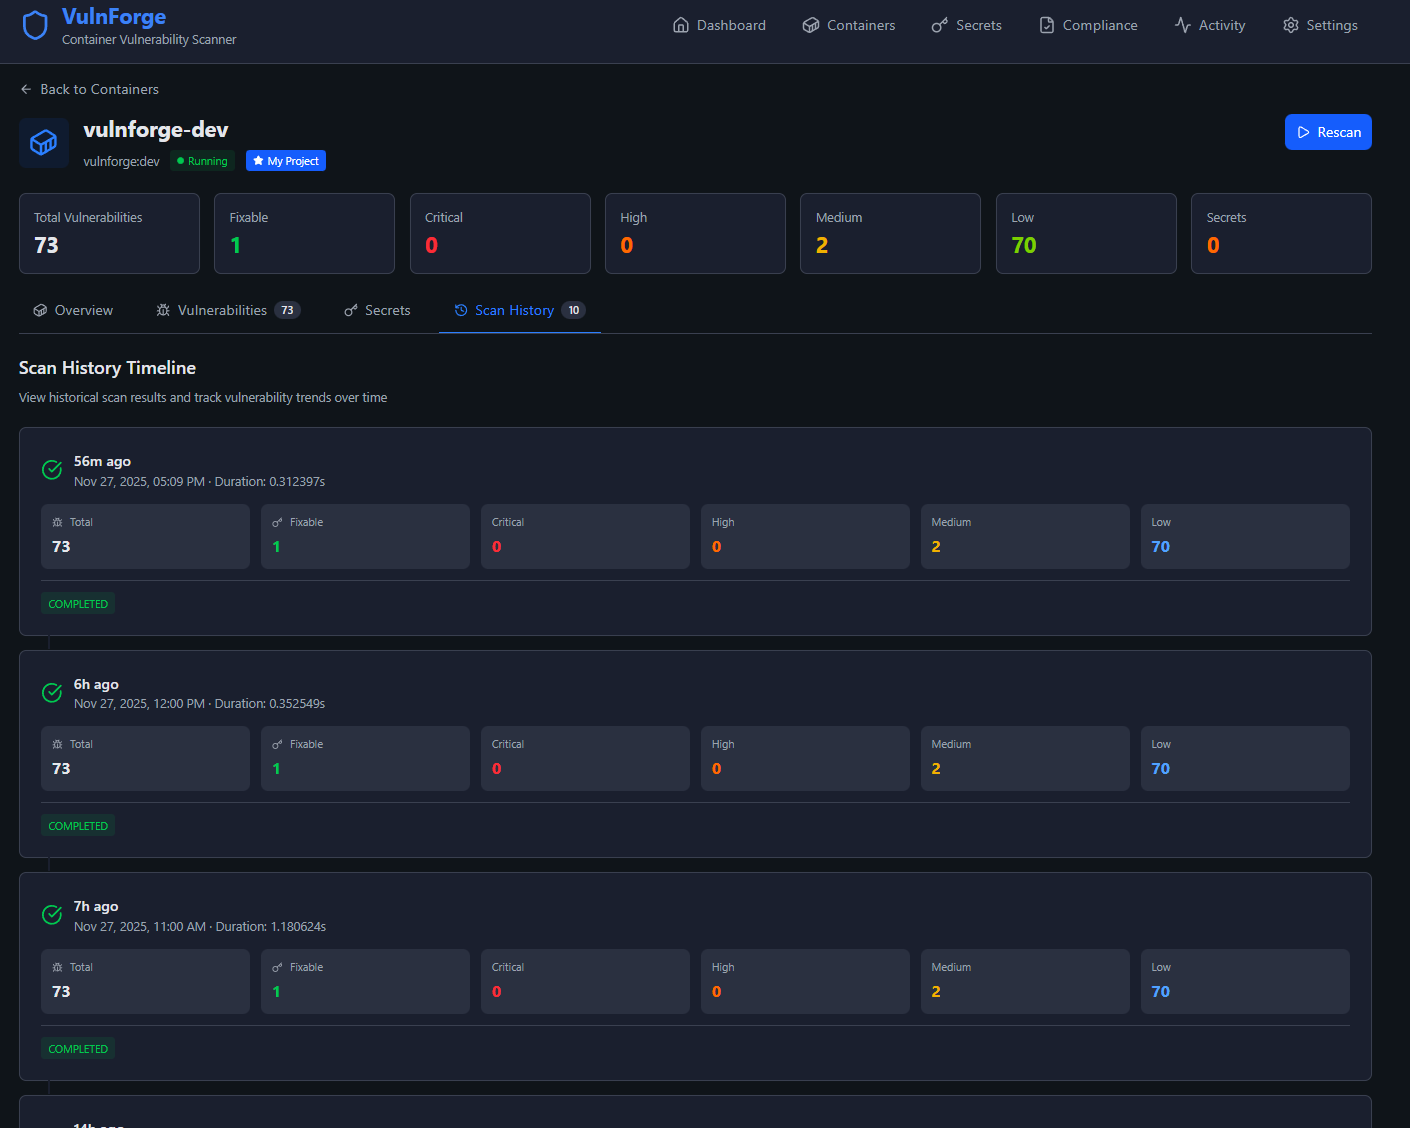Click the bug icon in the Vulnerabilities tab
The width and height of the screenshot is (1410, 1128).
163,310
